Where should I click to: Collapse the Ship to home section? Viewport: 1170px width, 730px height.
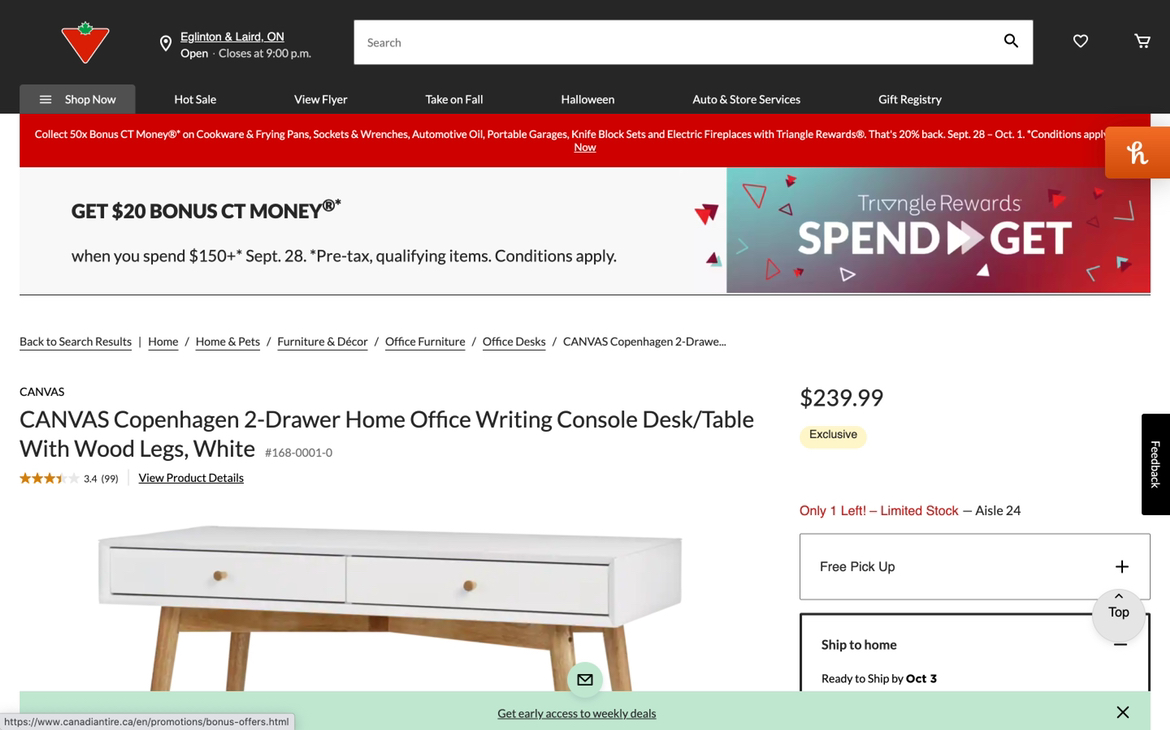click(x=1121, y=645)
